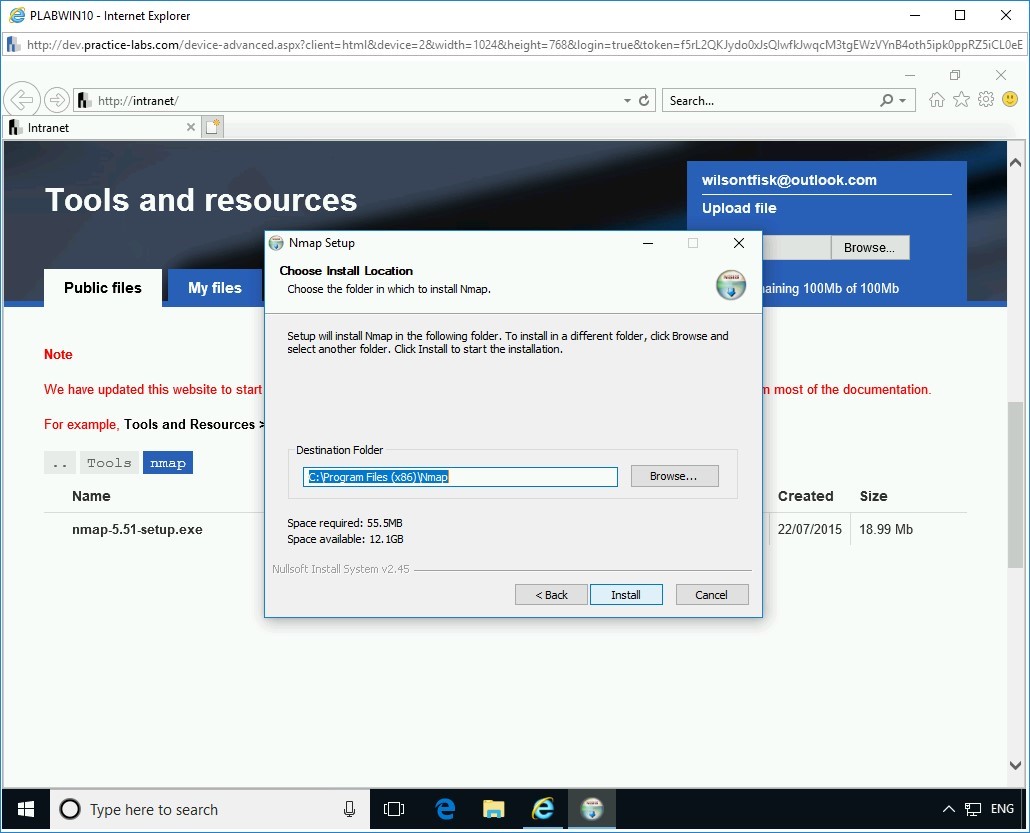Switch to the My files tab
The image size is (1030, 833).
click(214, 288)
